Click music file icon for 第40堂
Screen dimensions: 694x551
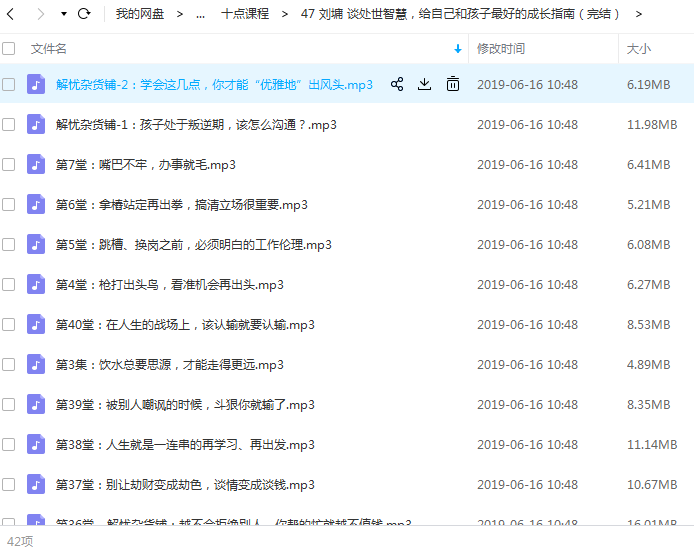coord(36,325)
